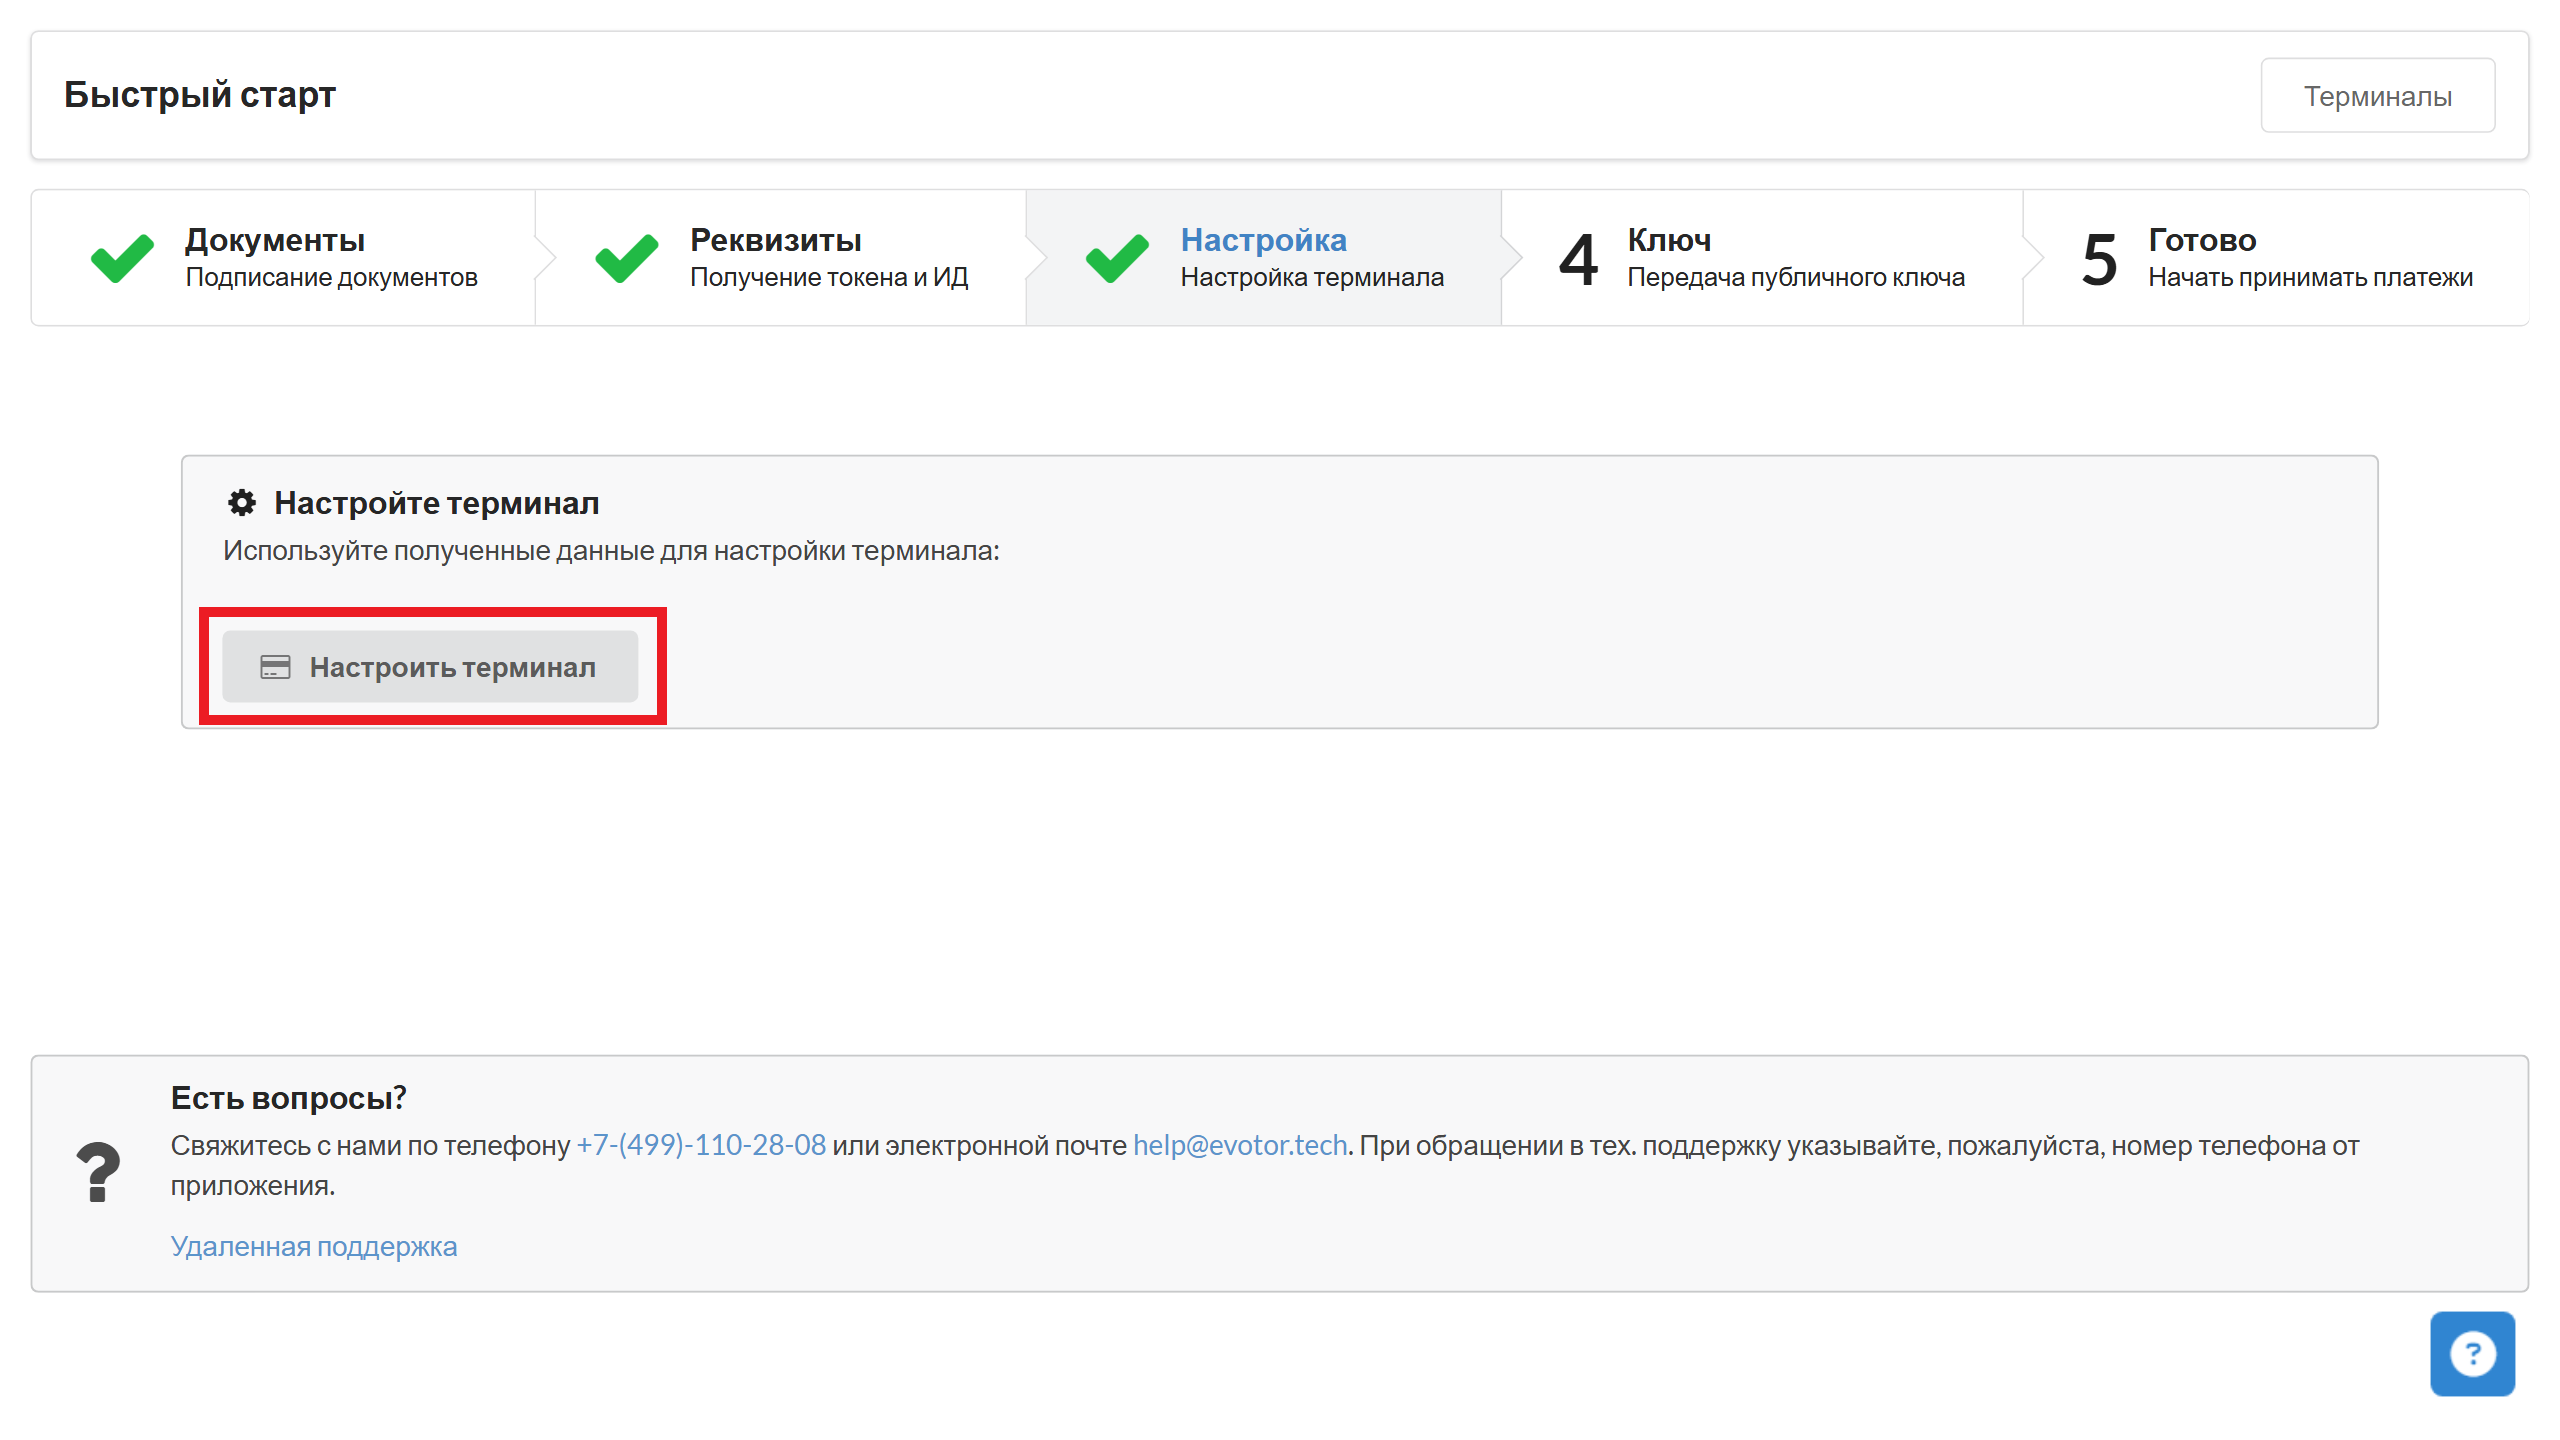Click the green checkmark beside Реквизиты

(x=627, y=259)
